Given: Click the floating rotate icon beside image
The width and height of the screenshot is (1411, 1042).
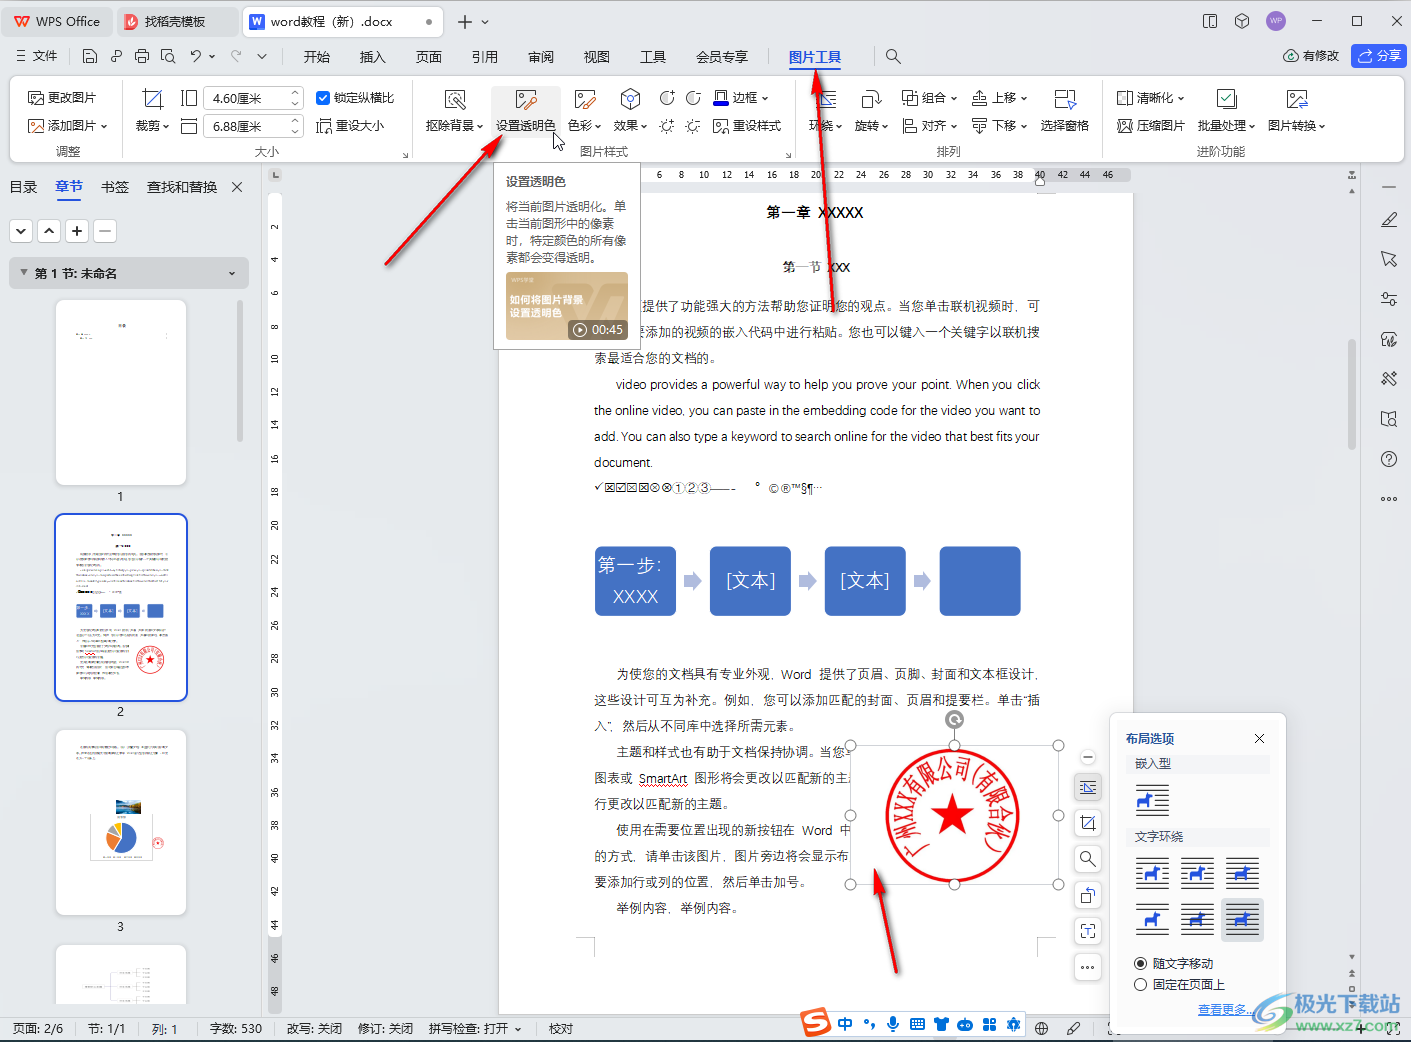Looking at the screenshot, I should pos(1087,895).
